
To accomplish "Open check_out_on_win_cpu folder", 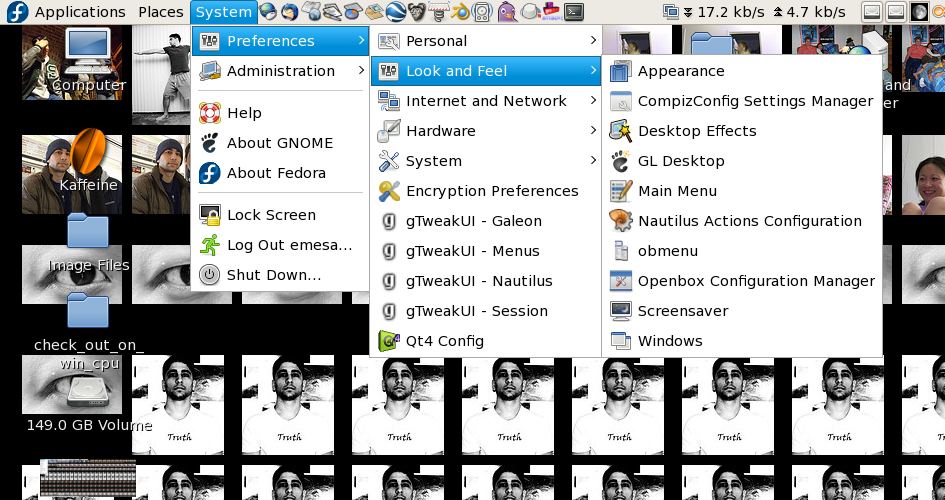I will click(88, 330).
